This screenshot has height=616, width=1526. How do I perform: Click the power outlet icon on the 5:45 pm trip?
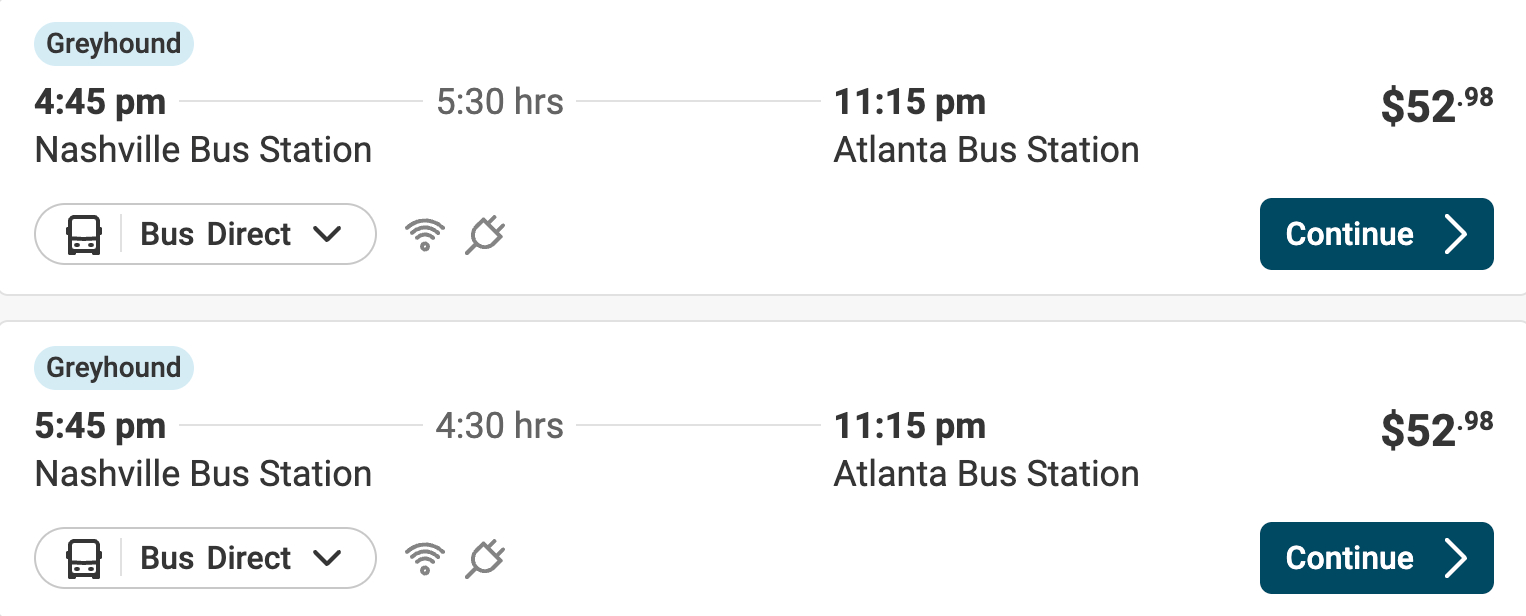[x=485, y=559]
